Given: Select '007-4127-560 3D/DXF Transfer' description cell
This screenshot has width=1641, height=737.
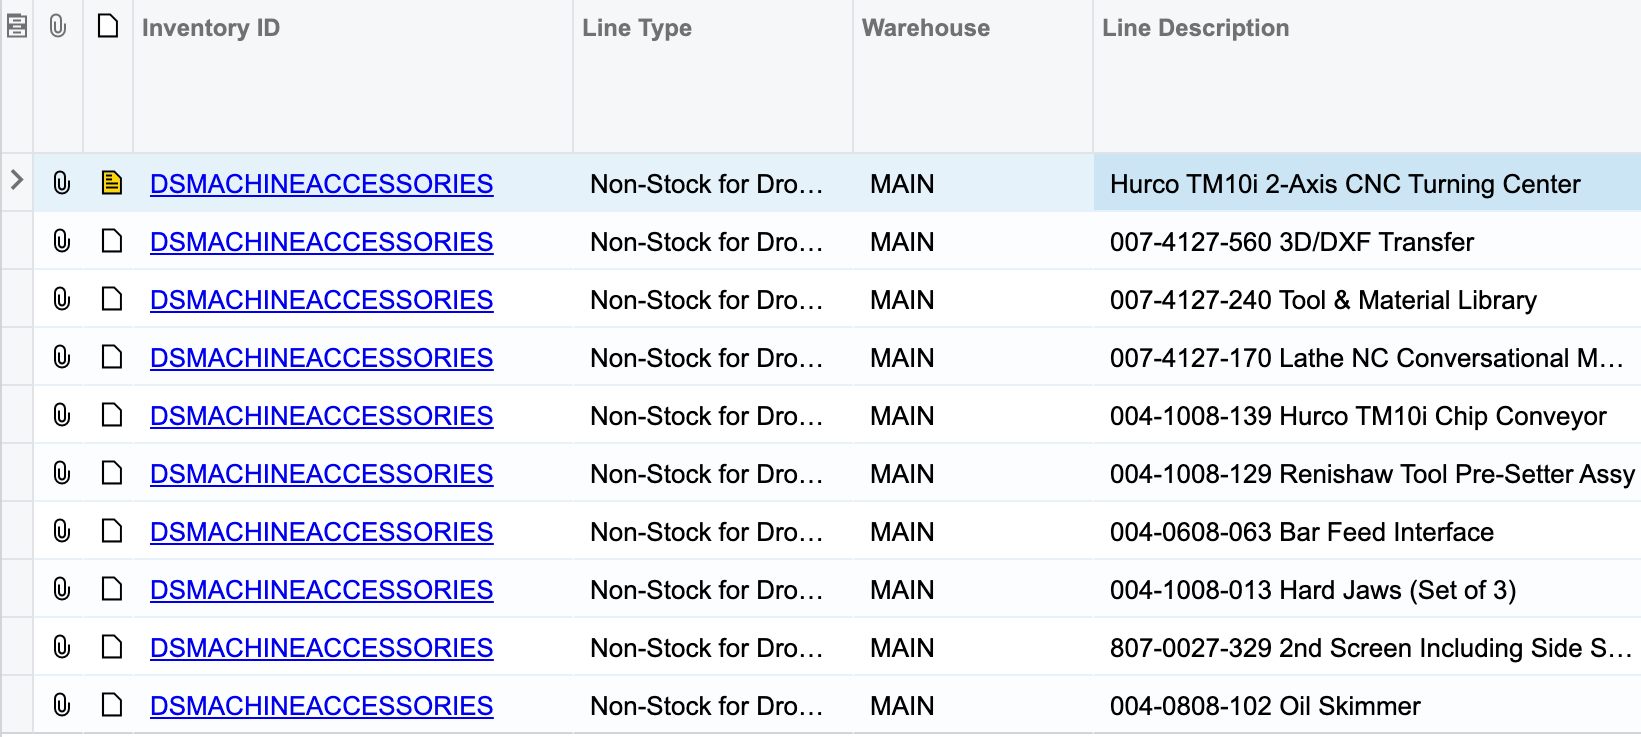Looking at the screenshot, I should pyautogui.click(x=1367, y=241).
